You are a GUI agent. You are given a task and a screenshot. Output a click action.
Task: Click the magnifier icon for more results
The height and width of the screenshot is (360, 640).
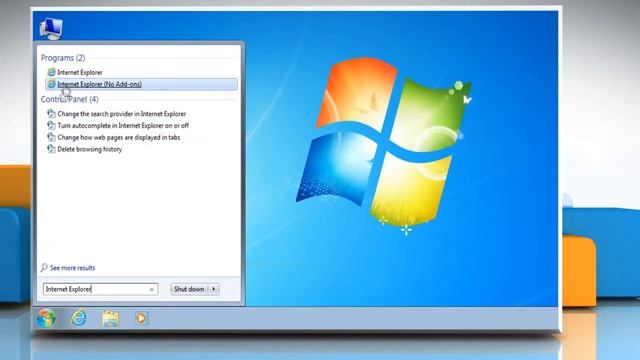(44, 268)
